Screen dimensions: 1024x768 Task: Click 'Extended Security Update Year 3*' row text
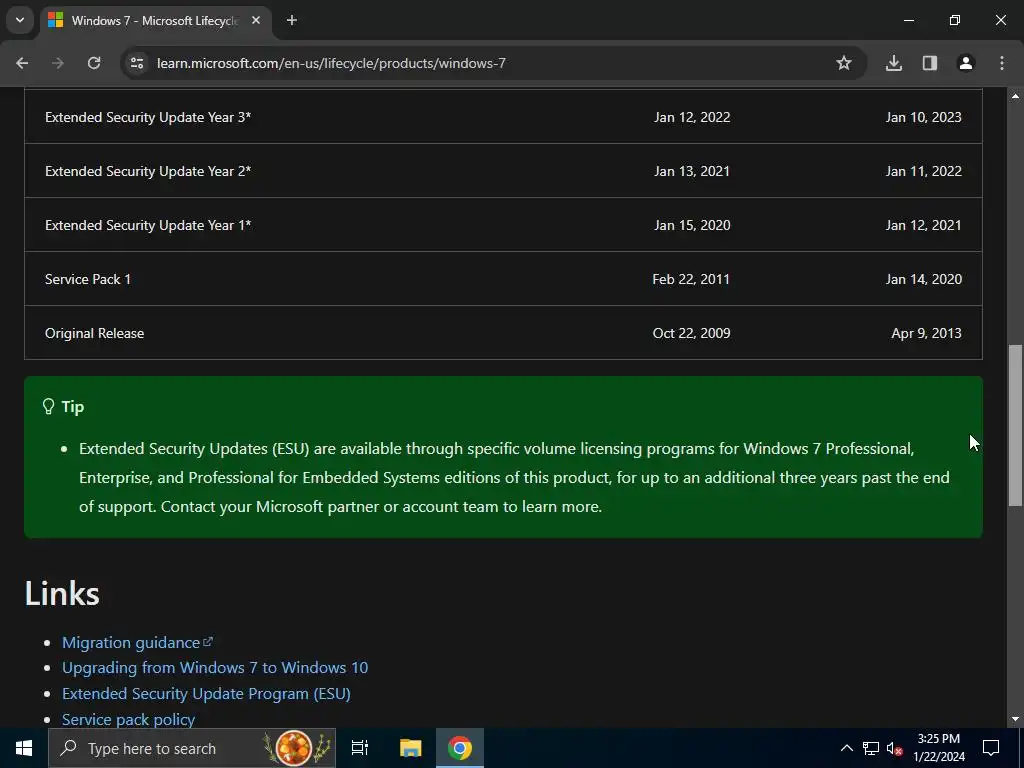[148, 118]
